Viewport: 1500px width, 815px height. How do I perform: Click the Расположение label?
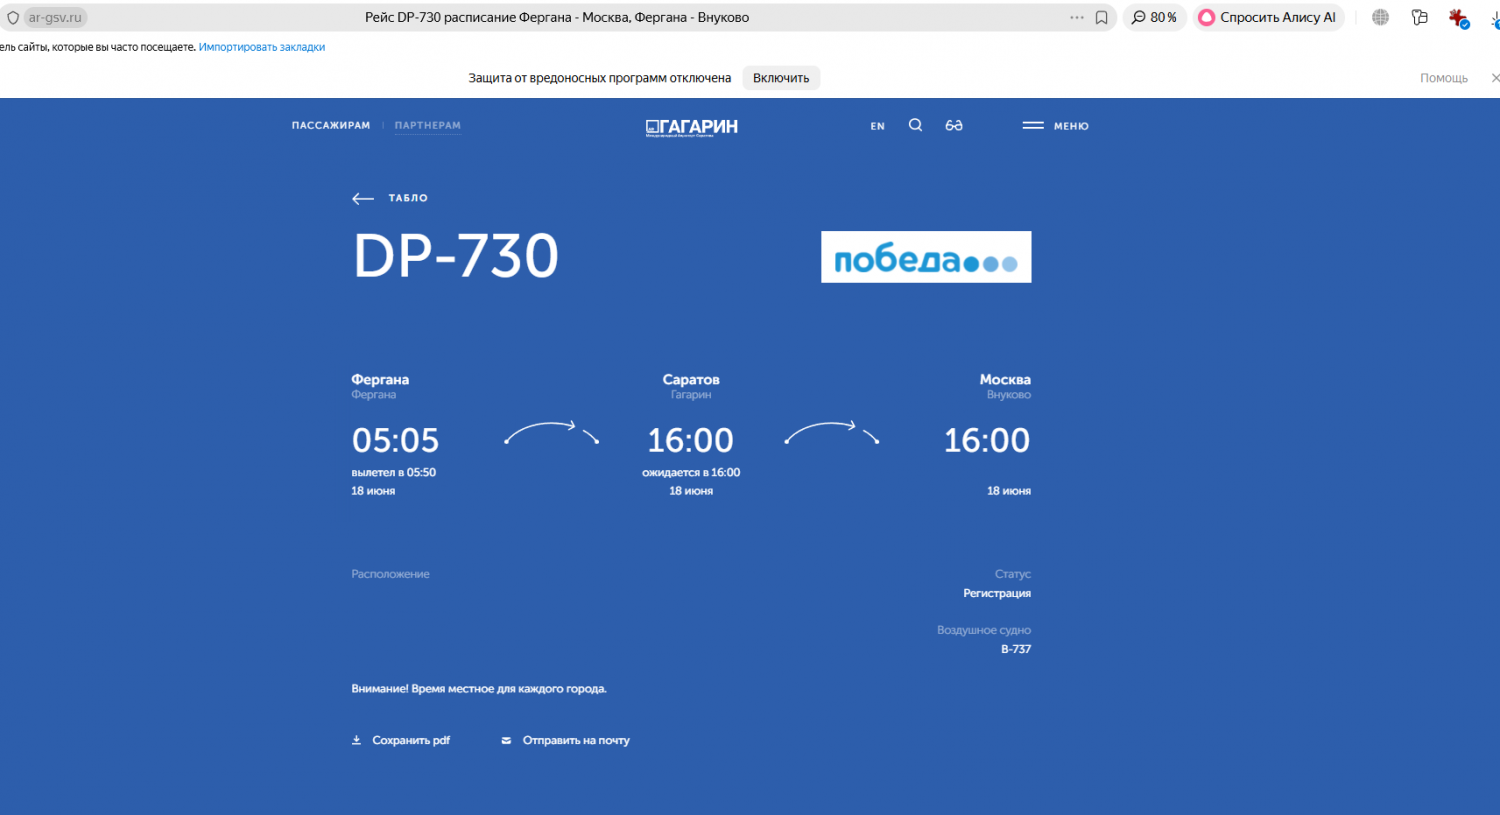click(390, 574)
